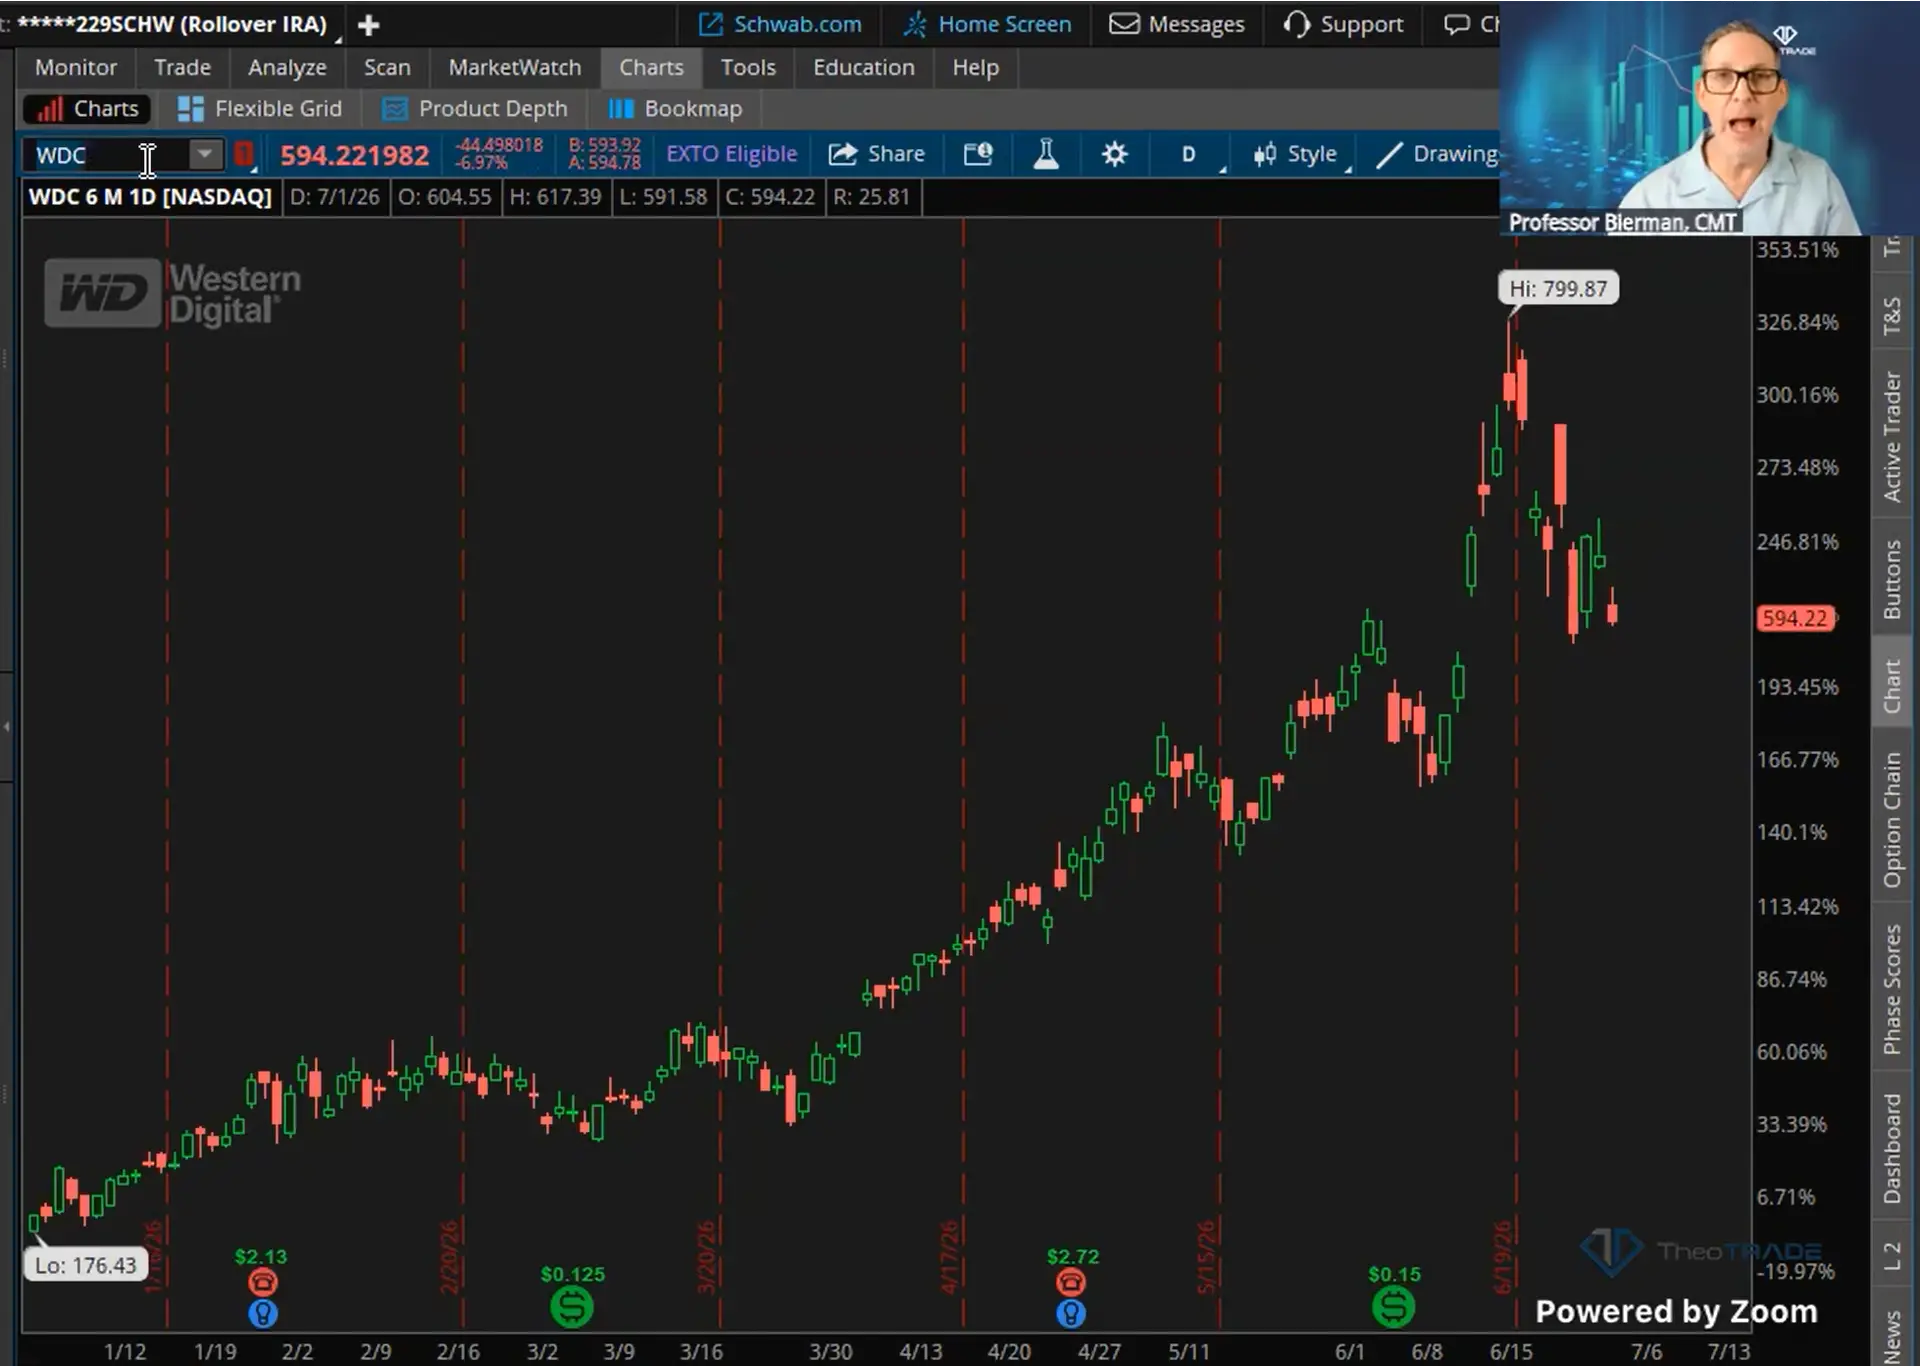Open the calendar alert icon beside Share
Viewport: 1920px width, 1366px height.
(978, 154)
